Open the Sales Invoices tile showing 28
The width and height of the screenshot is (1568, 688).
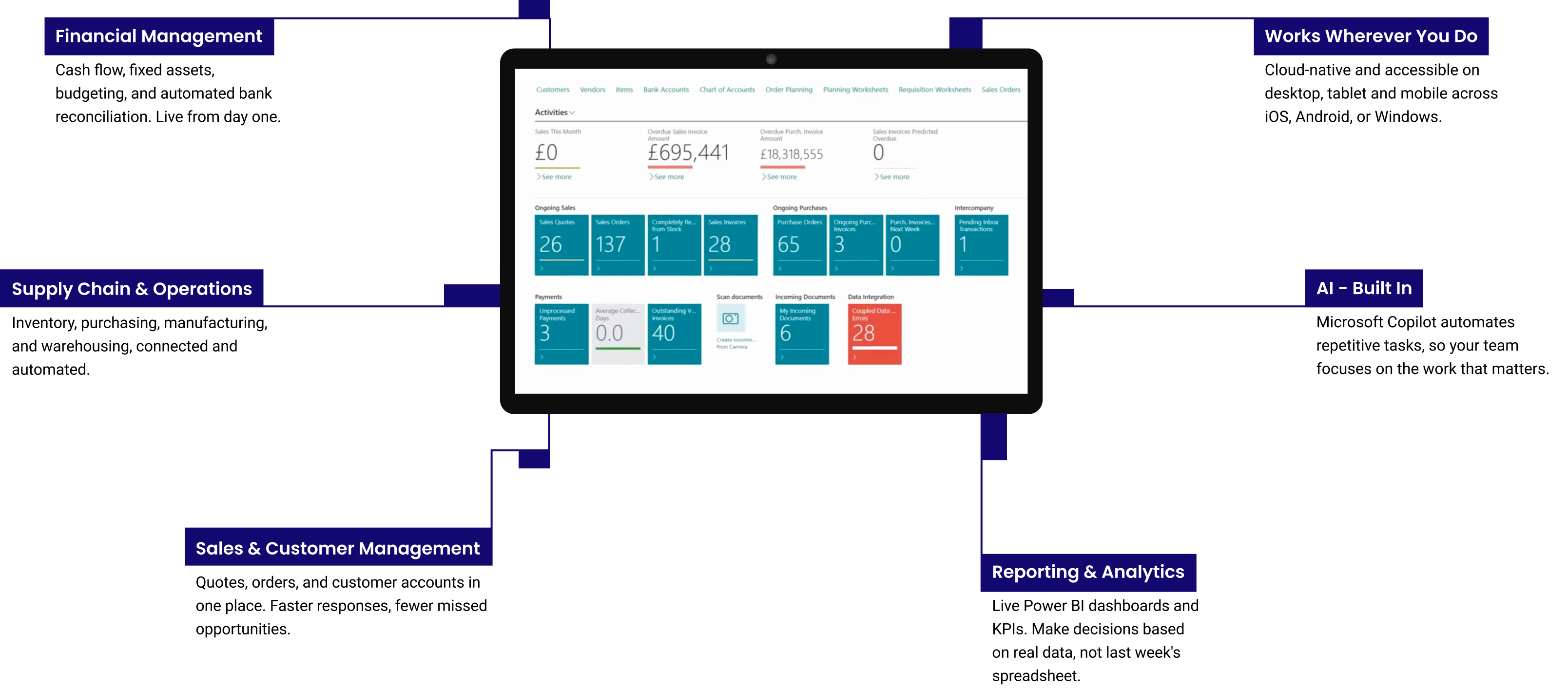coord(730,245)
